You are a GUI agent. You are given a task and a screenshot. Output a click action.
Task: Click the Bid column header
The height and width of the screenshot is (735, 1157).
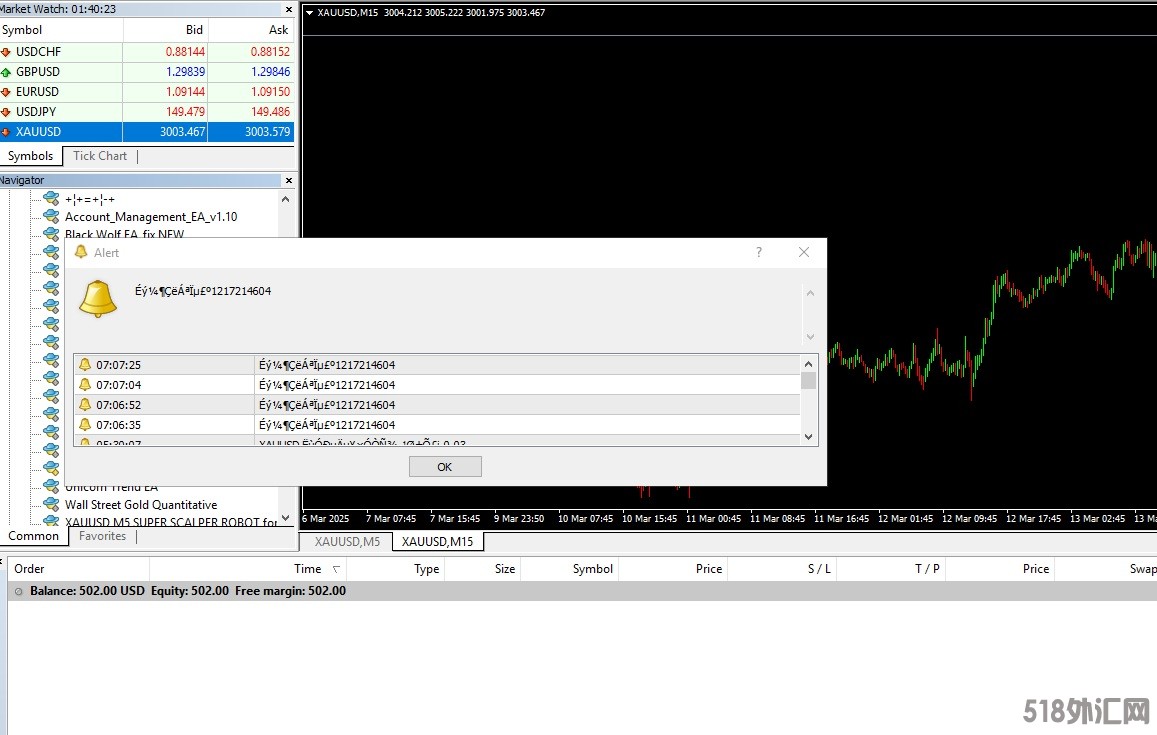165,30
